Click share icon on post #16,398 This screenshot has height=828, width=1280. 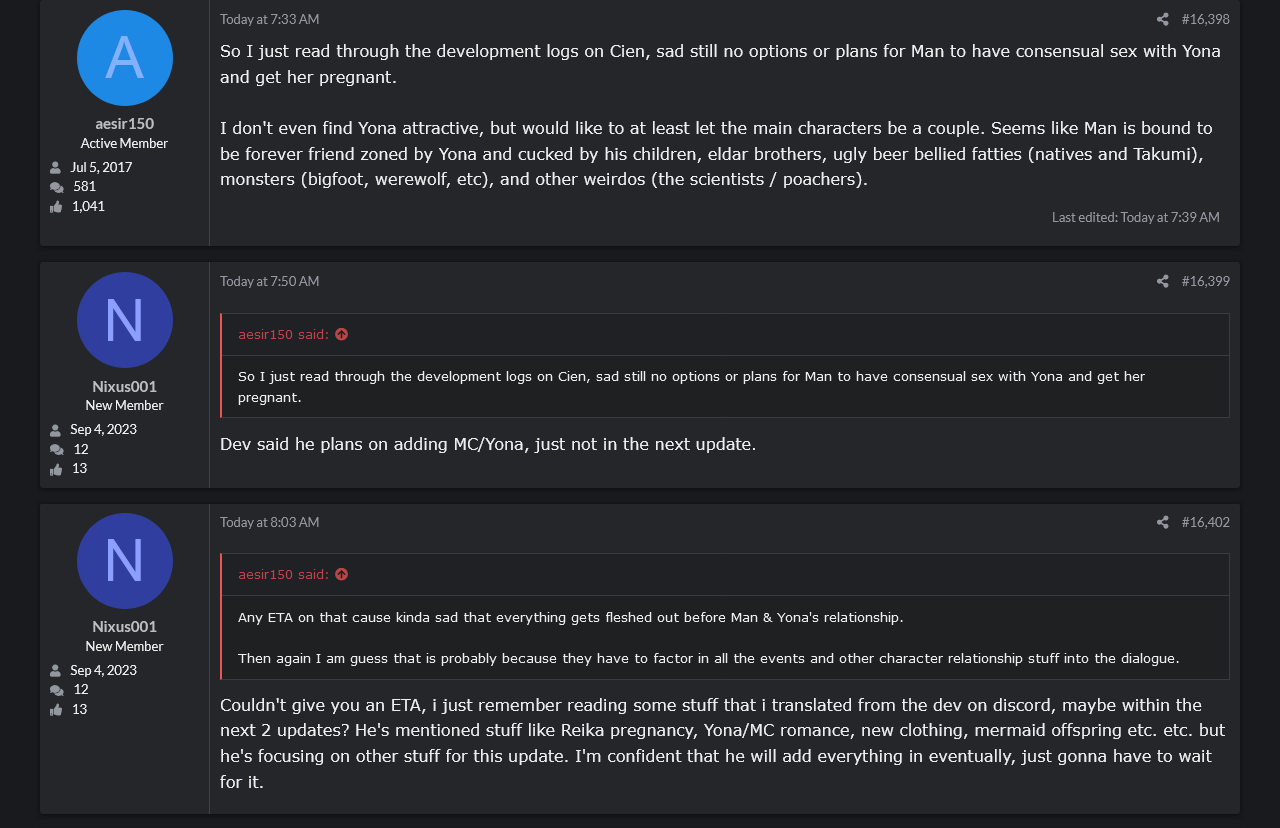pos(1162,19)
